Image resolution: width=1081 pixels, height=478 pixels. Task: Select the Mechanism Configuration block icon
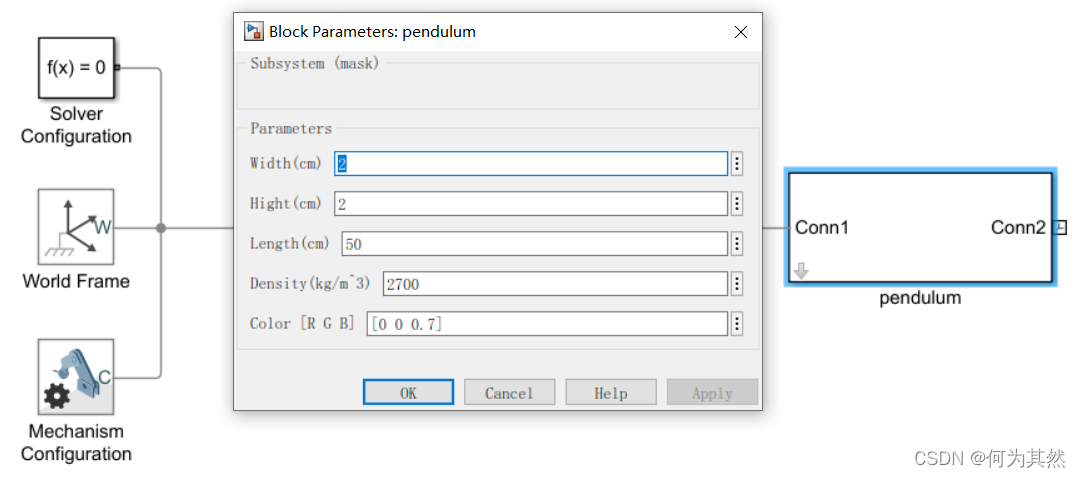coord(76,377)
